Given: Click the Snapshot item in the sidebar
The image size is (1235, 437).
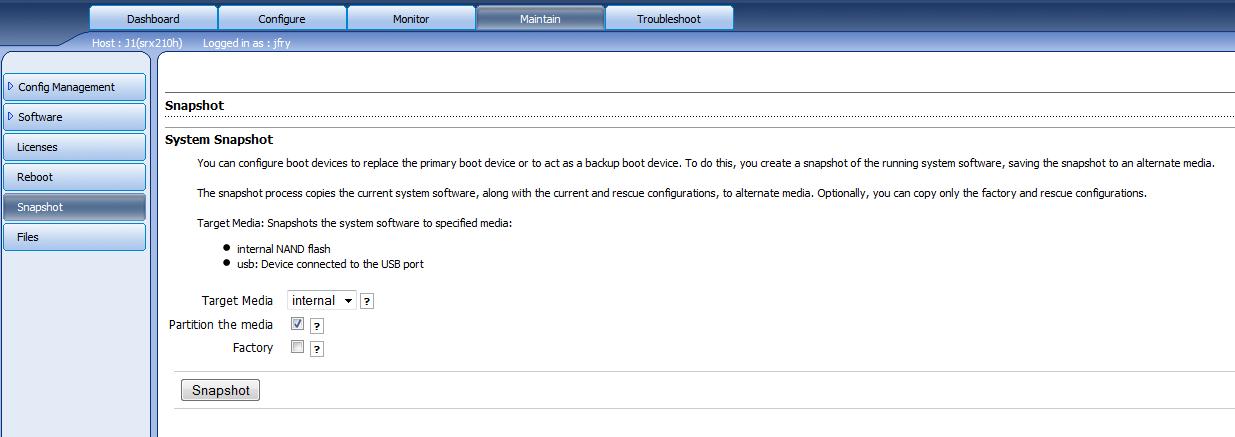Looking at the screenshot, I should click(x=40, y=207).
